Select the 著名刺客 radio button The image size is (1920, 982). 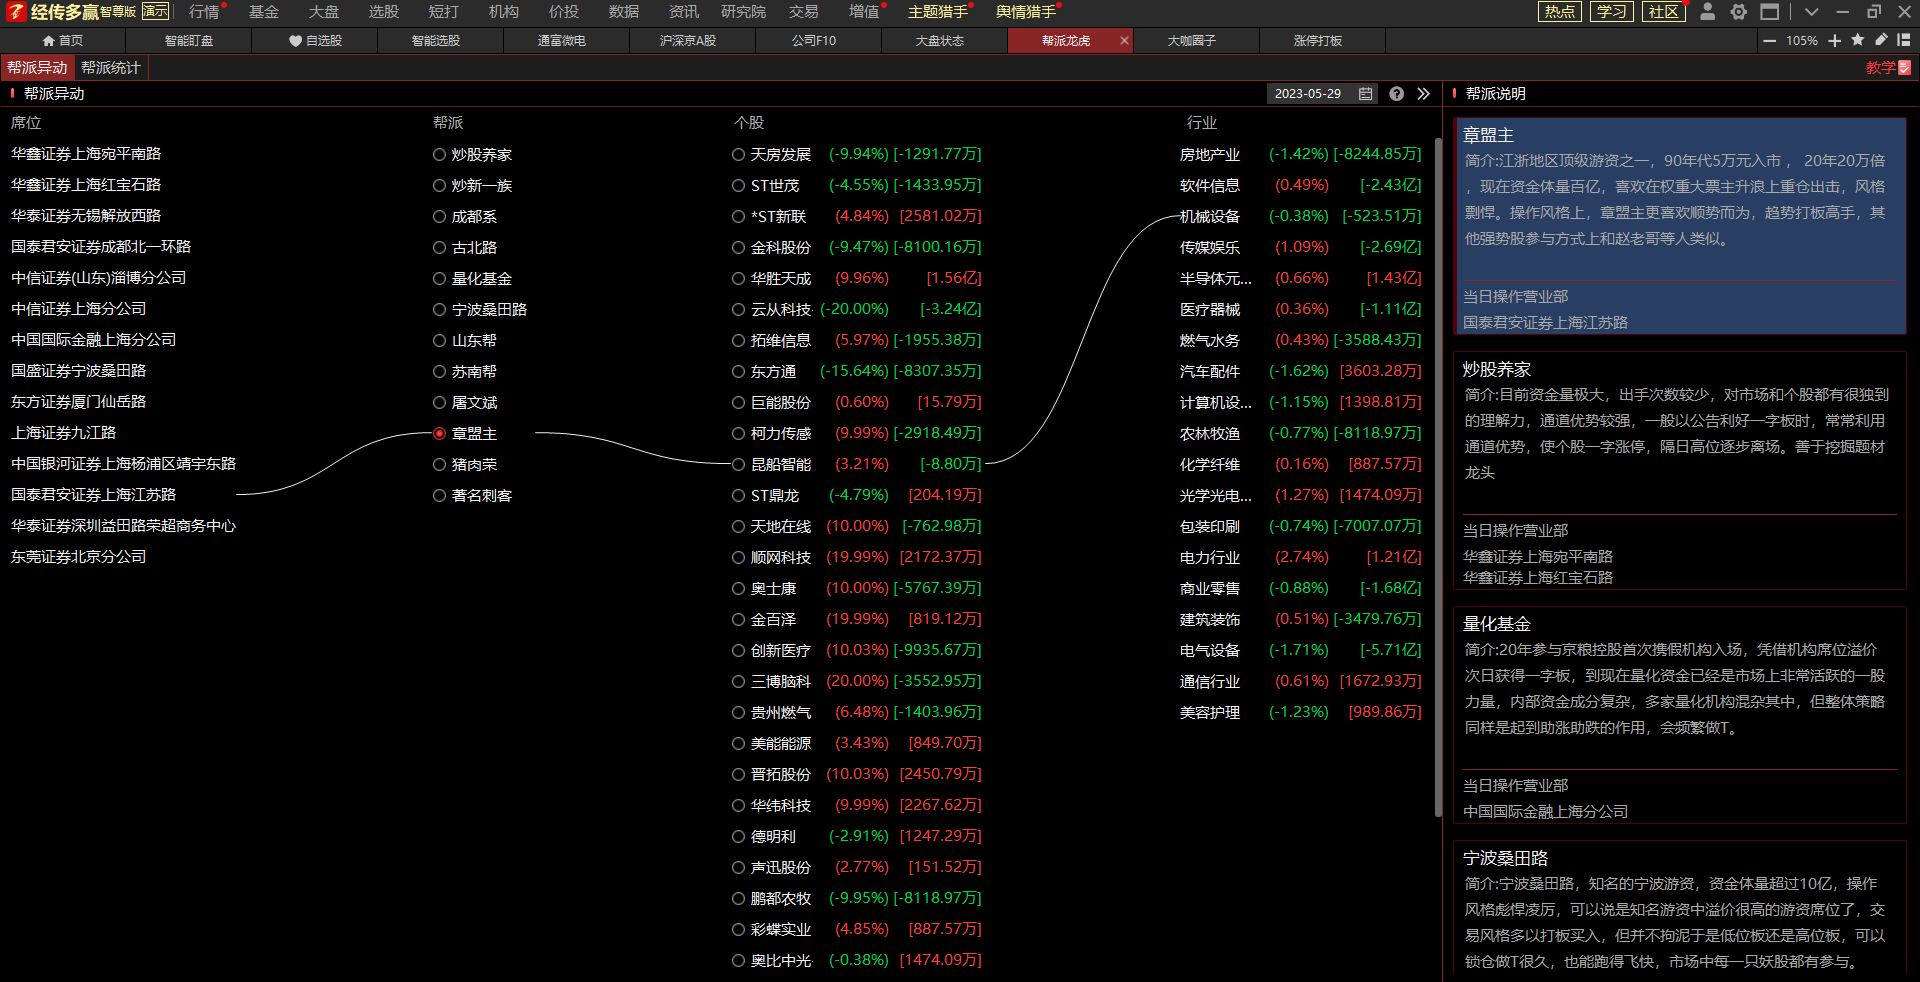click(x=439, y=496)
